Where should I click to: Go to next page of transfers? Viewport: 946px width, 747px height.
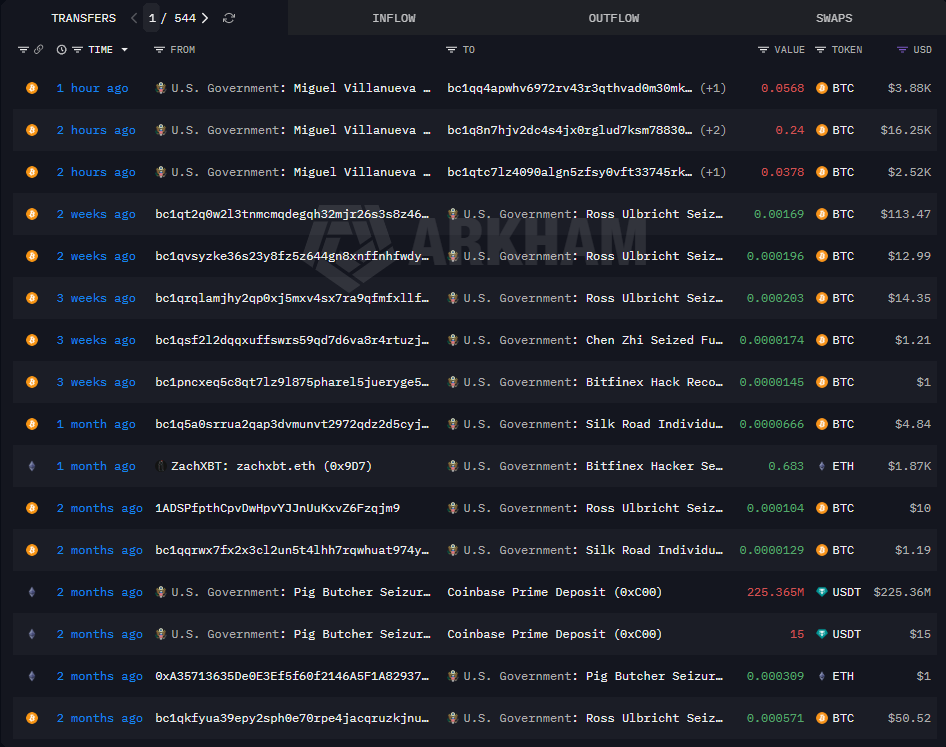(x=205, y=18)
